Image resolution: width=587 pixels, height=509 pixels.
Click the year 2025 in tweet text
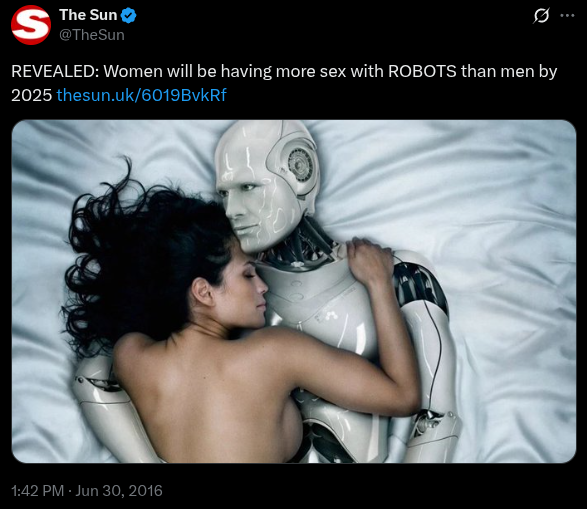(x=31, y=95)
